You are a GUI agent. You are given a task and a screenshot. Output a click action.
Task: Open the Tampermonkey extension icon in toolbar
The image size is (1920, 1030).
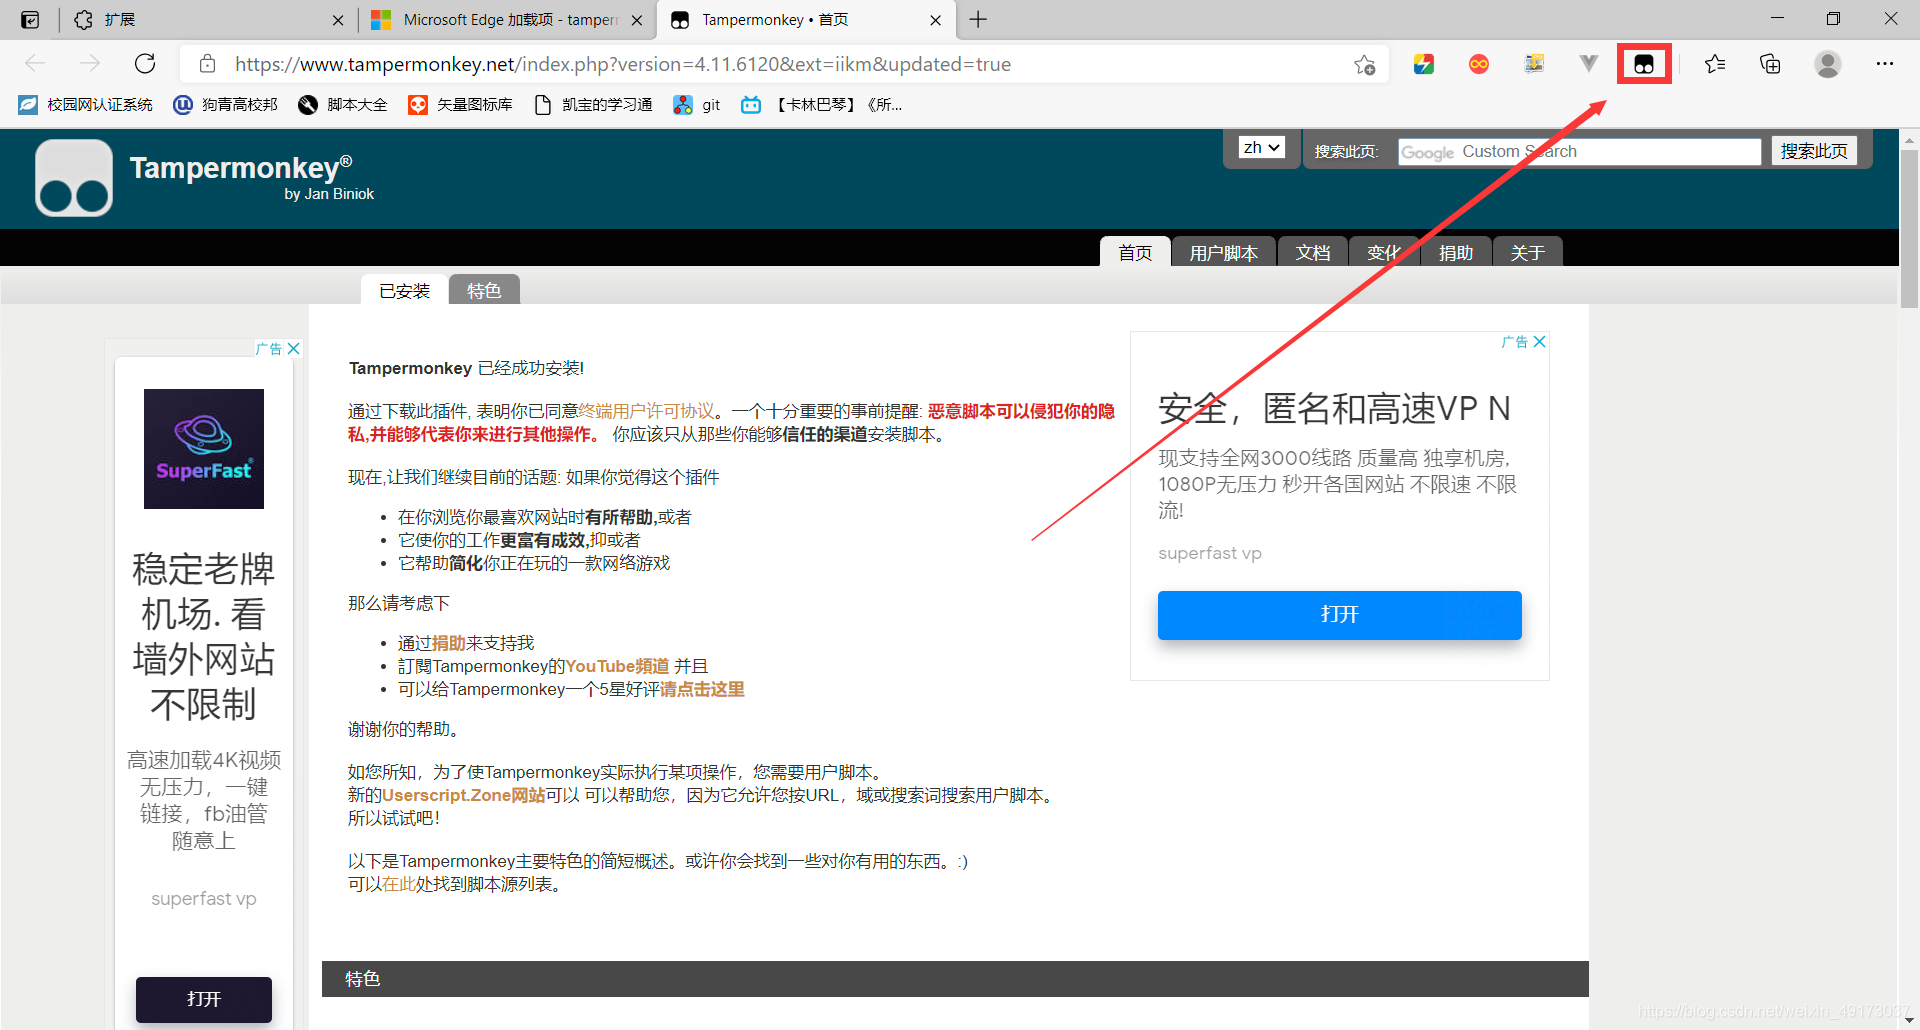[x=1644, y=64]
